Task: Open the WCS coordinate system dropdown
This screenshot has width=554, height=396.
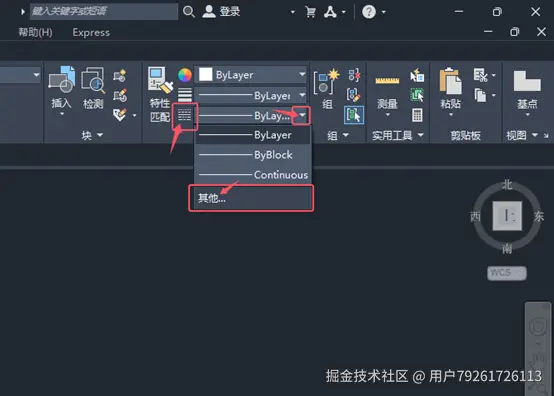Action: [507, 273]
